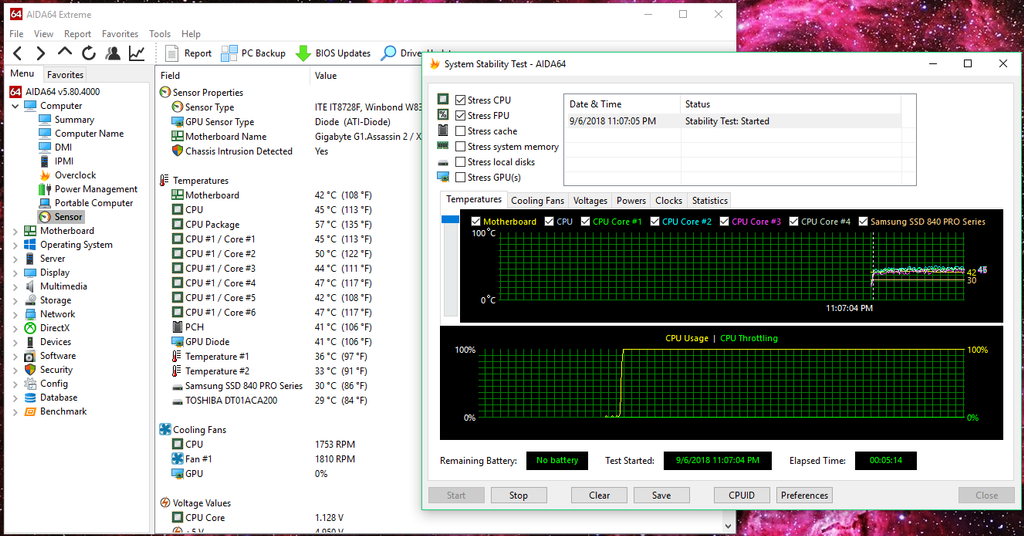Uncheck the Stress CPU checkbox

click(x=460, y=100)
